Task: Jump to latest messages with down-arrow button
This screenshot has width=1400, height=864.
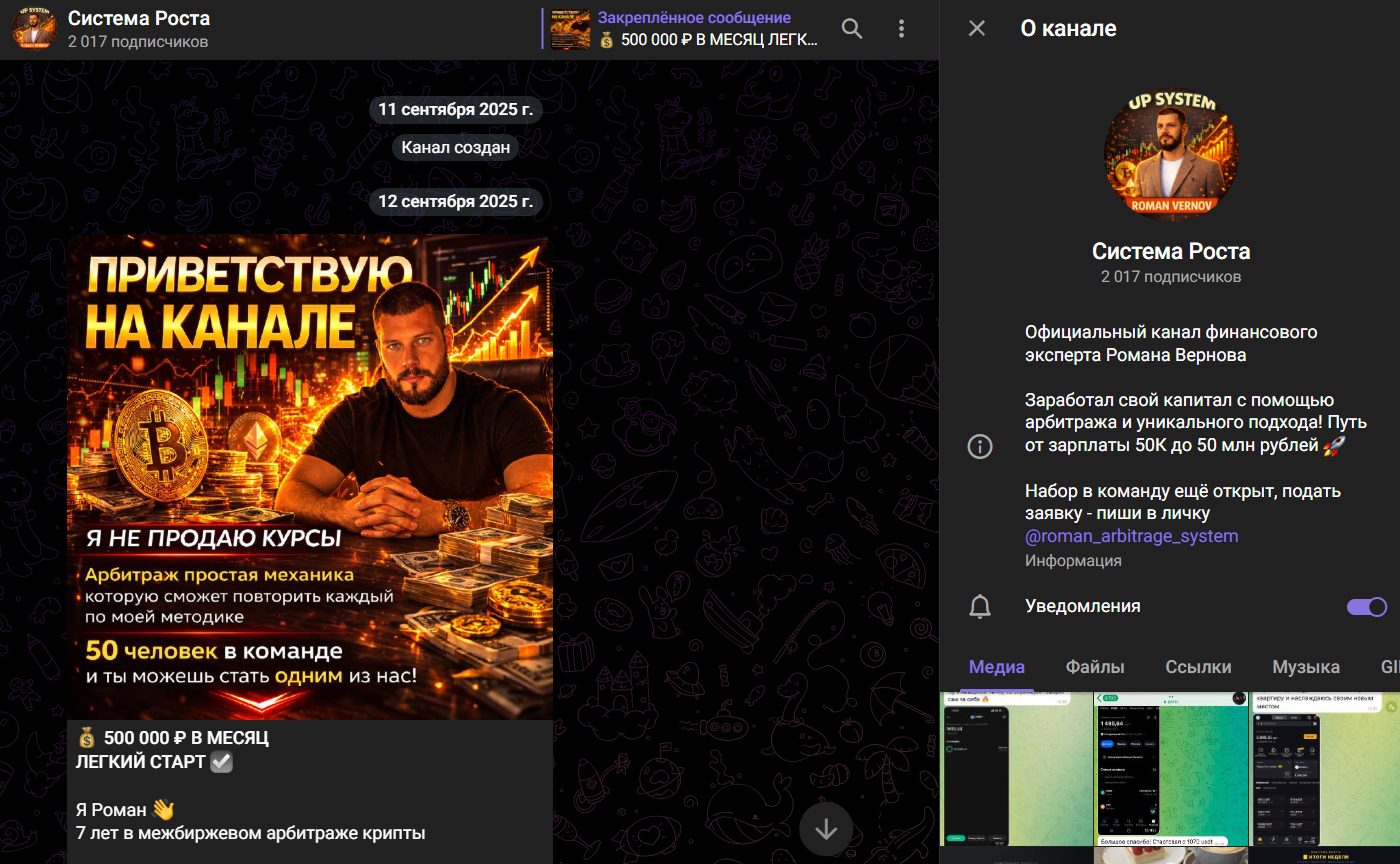Action: (826, 828)
